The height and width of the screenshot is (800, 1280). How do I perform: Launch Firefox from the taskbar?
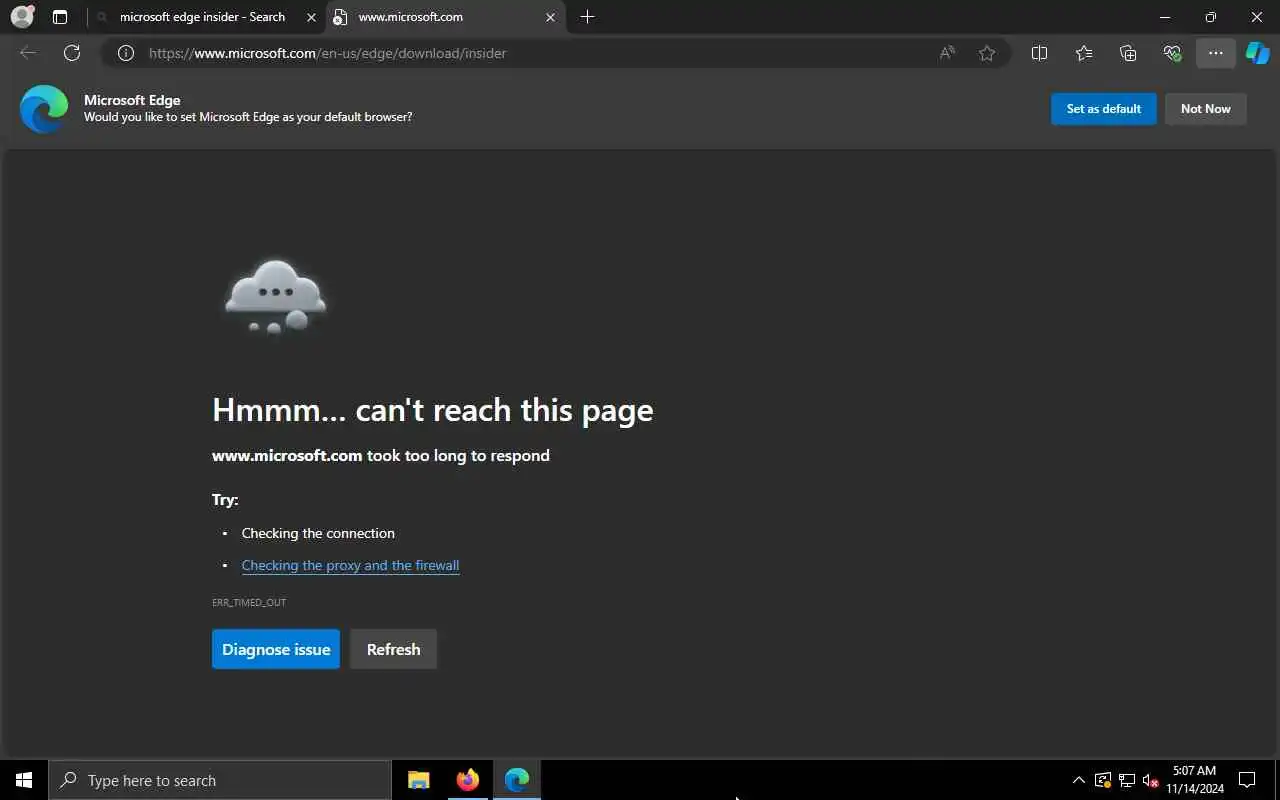(x=467, y=780)
